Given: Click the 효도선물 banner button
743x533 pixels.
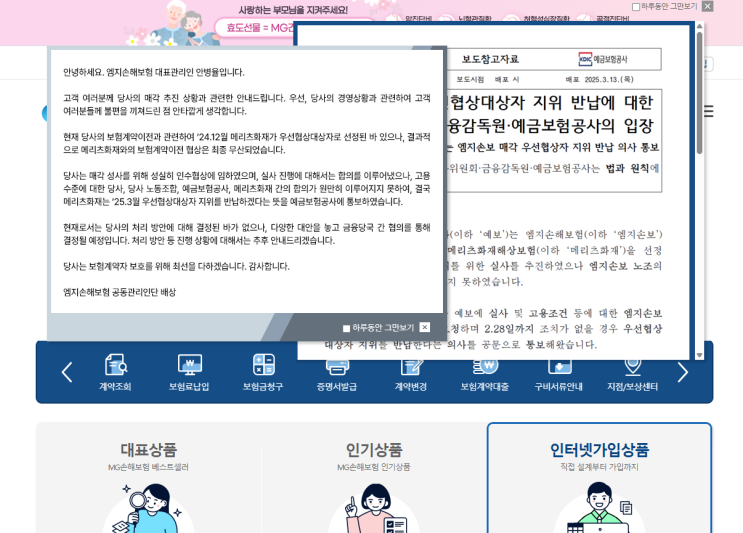Looking at the screenshot, I should pyautogui.click(x=258, y=27).
